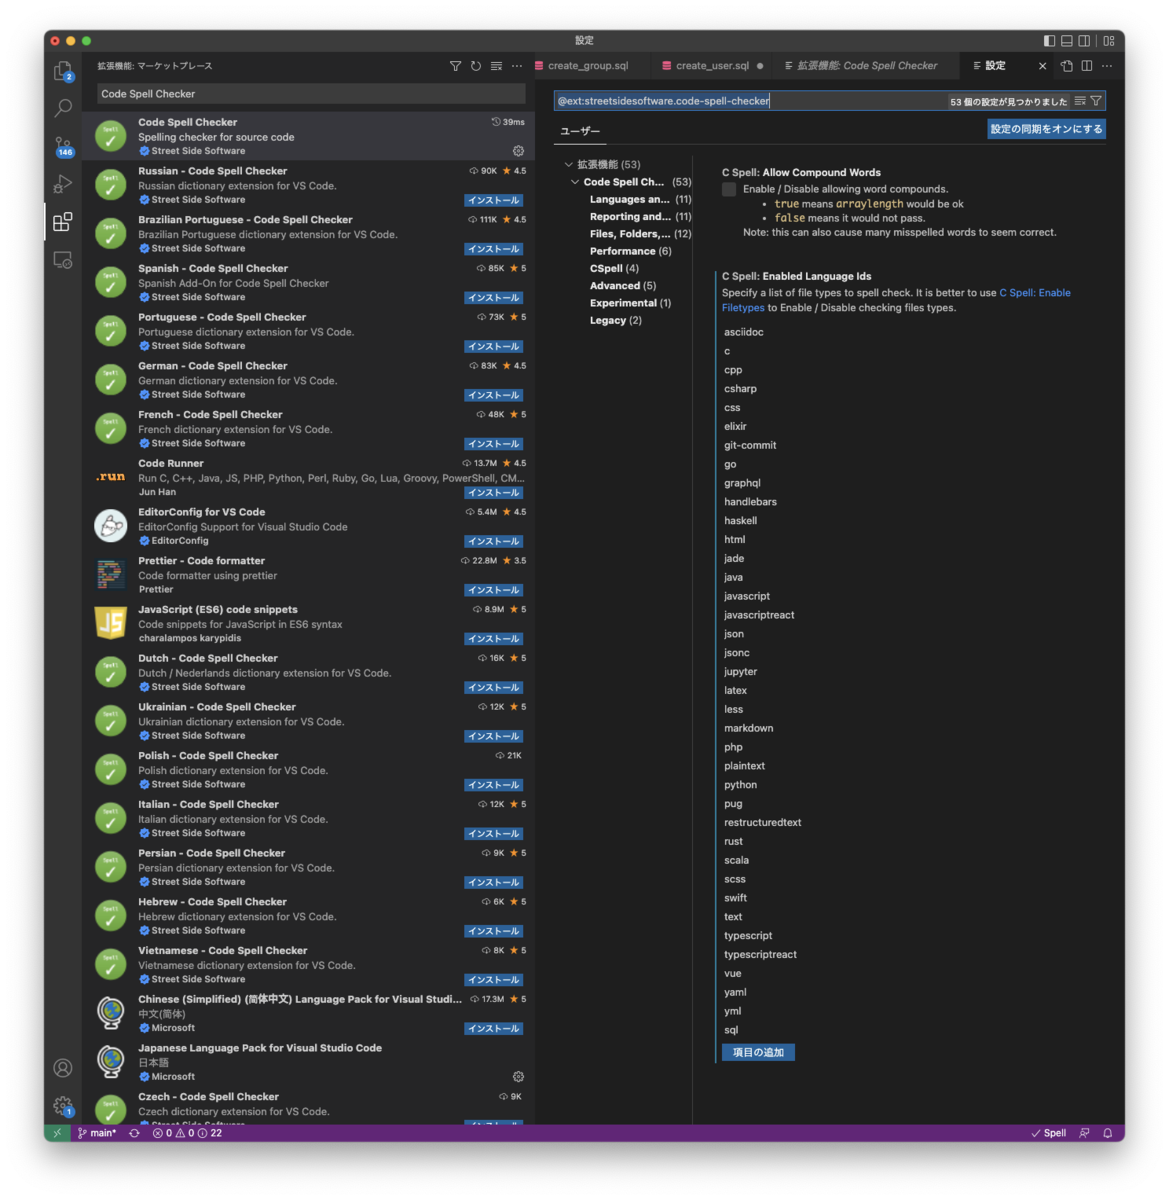1169x1200 pixels.
Task: Collapse the 拡張機能 (53) tree section
Action: pos(568,164)
